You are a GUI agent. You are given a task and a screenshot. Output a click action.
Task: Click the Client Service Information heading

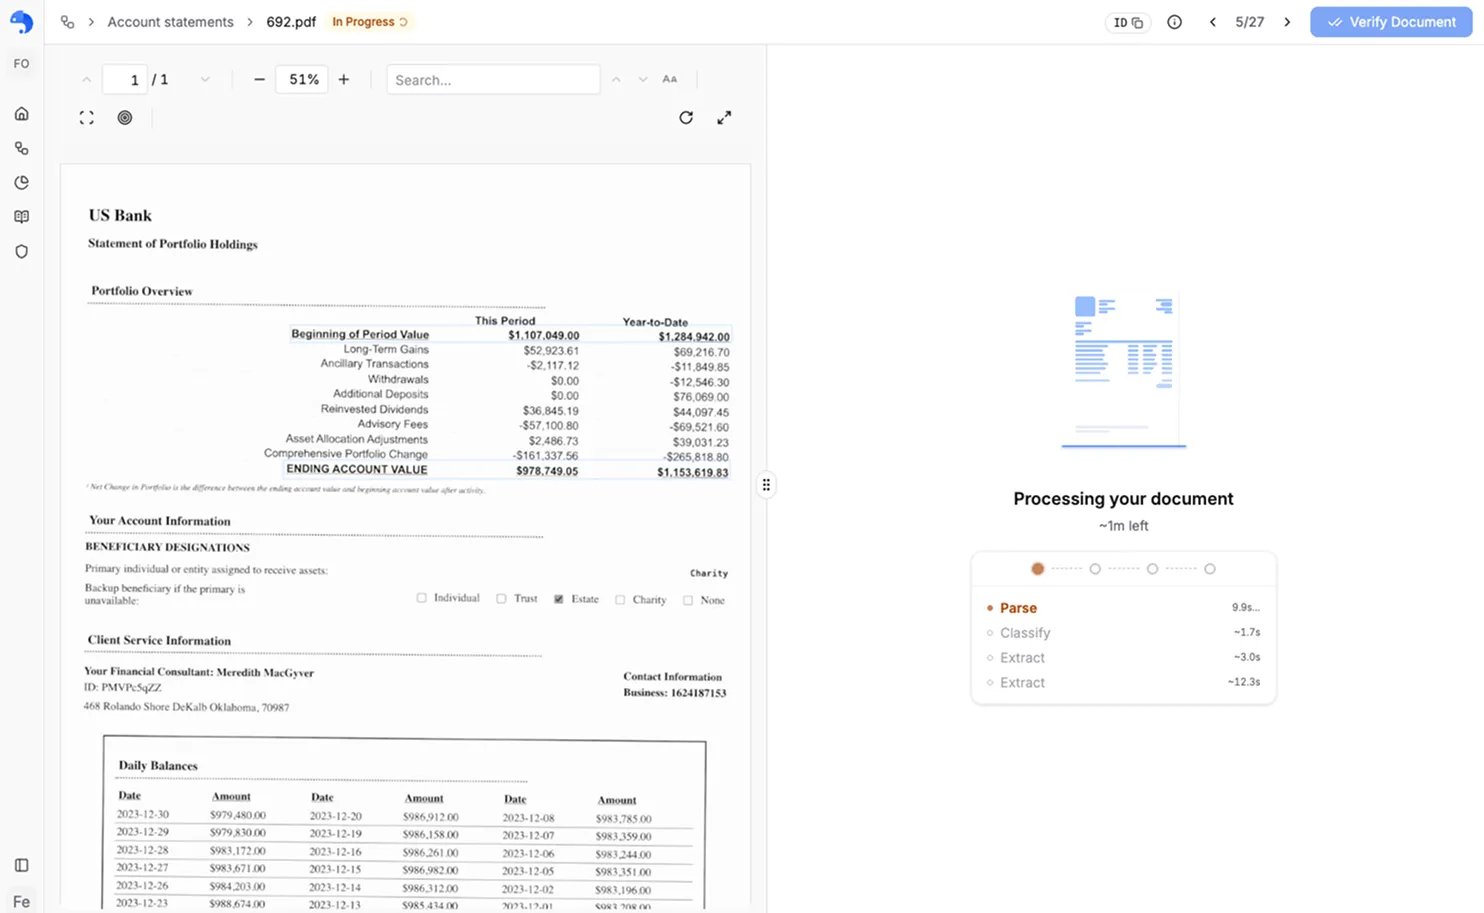[159, 640]
